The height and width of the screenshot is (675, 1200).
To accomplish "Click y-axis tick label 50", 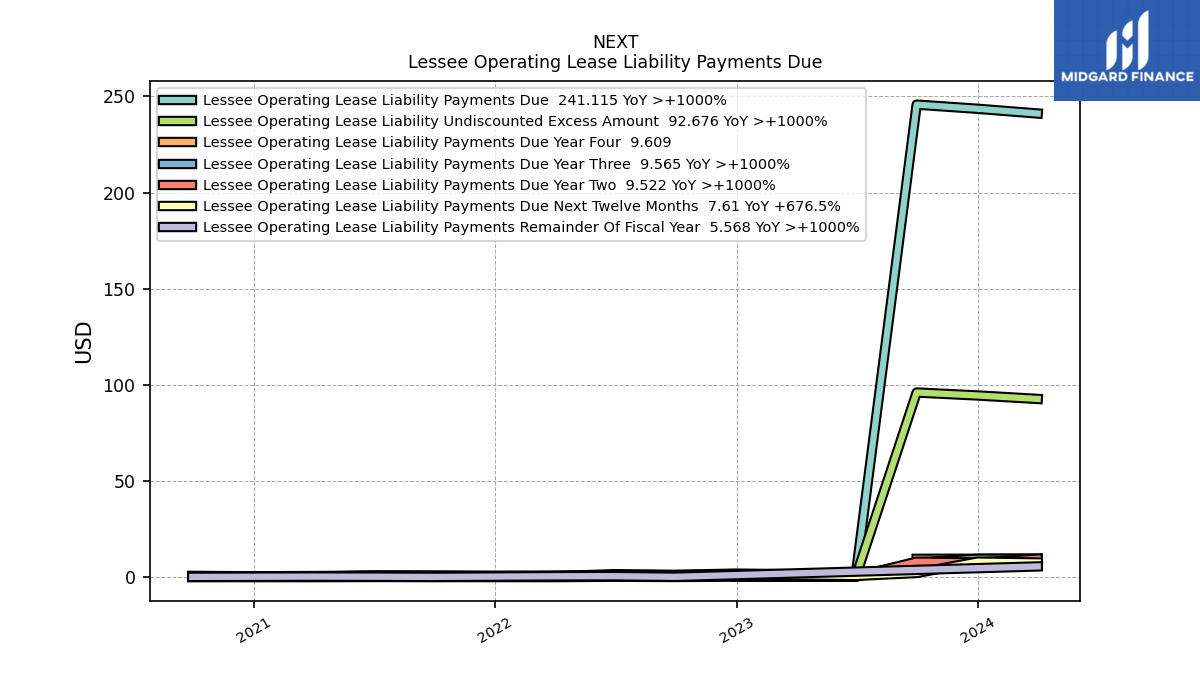I will point(125,481).
